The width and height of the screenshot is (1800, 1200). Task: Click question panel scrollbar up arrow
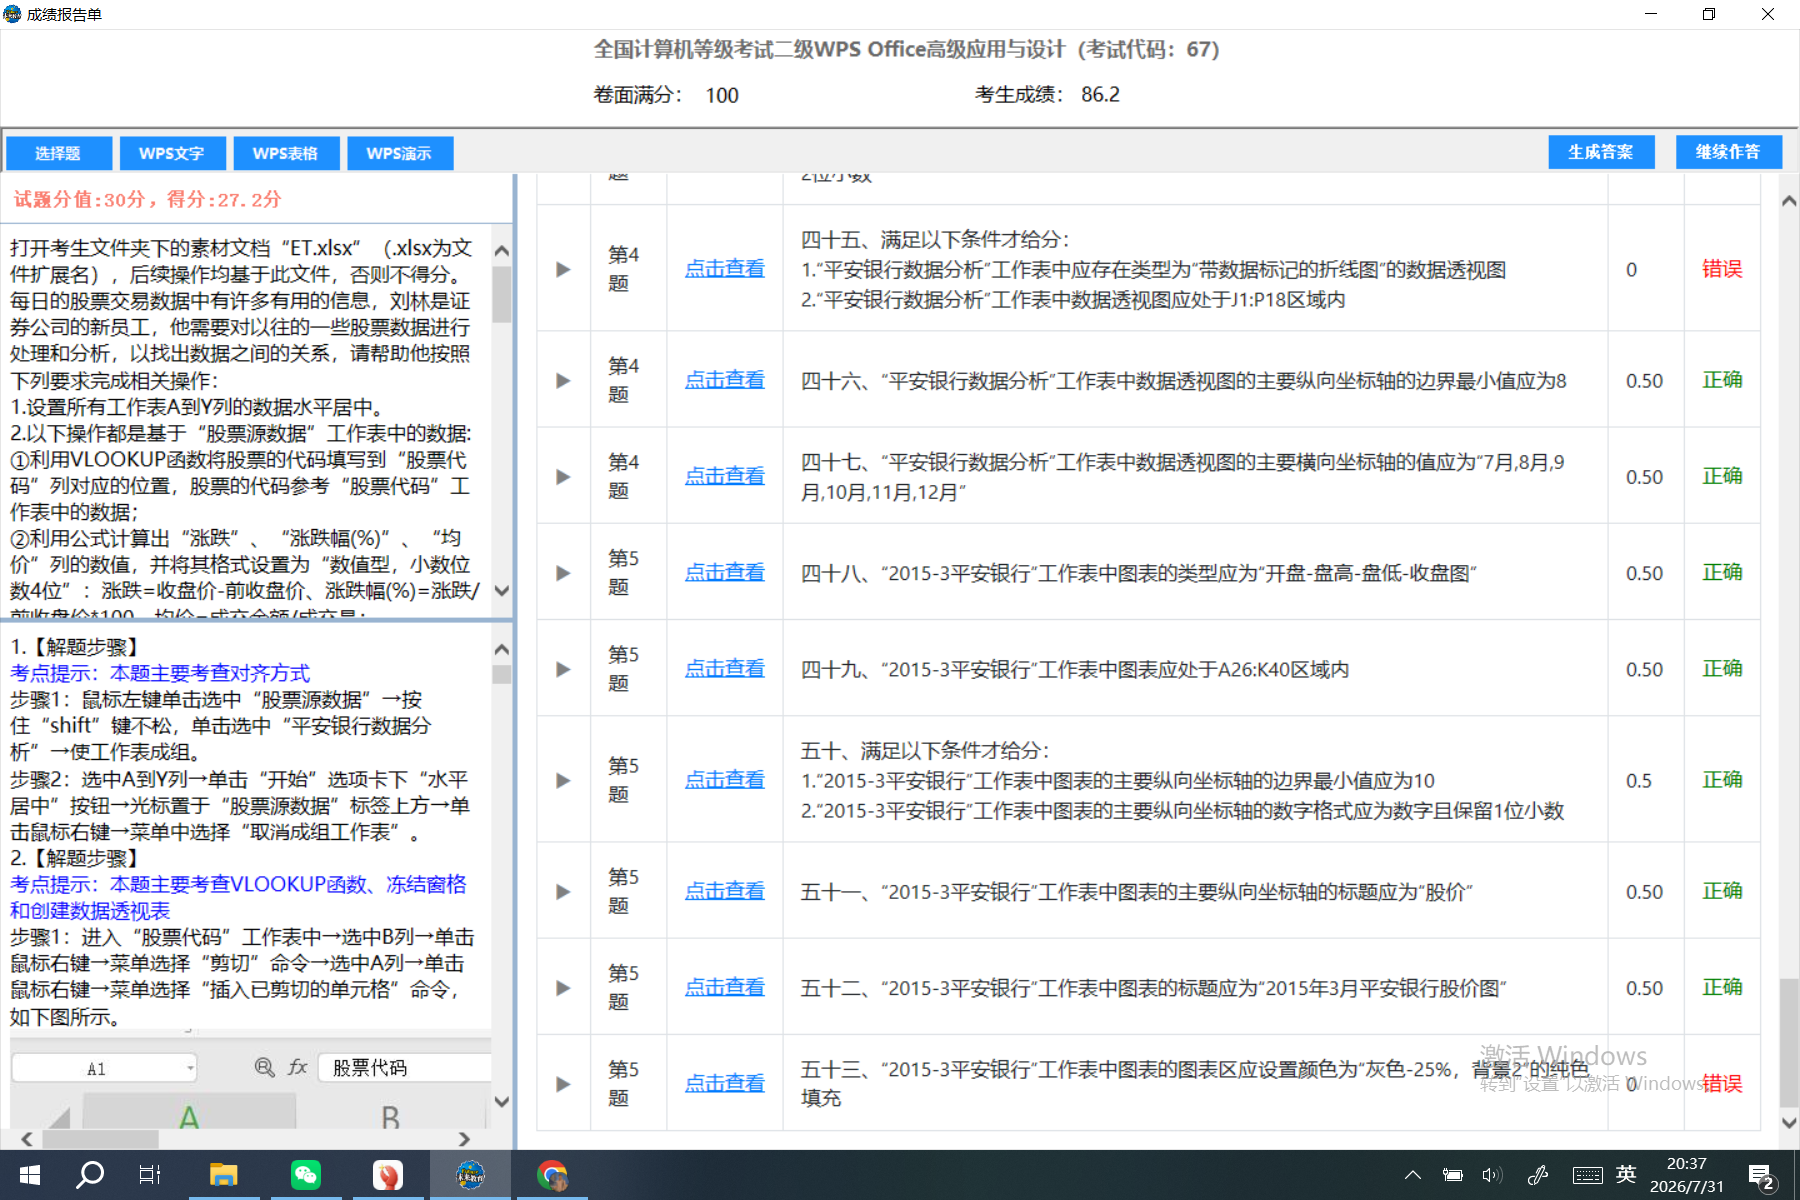502,251
